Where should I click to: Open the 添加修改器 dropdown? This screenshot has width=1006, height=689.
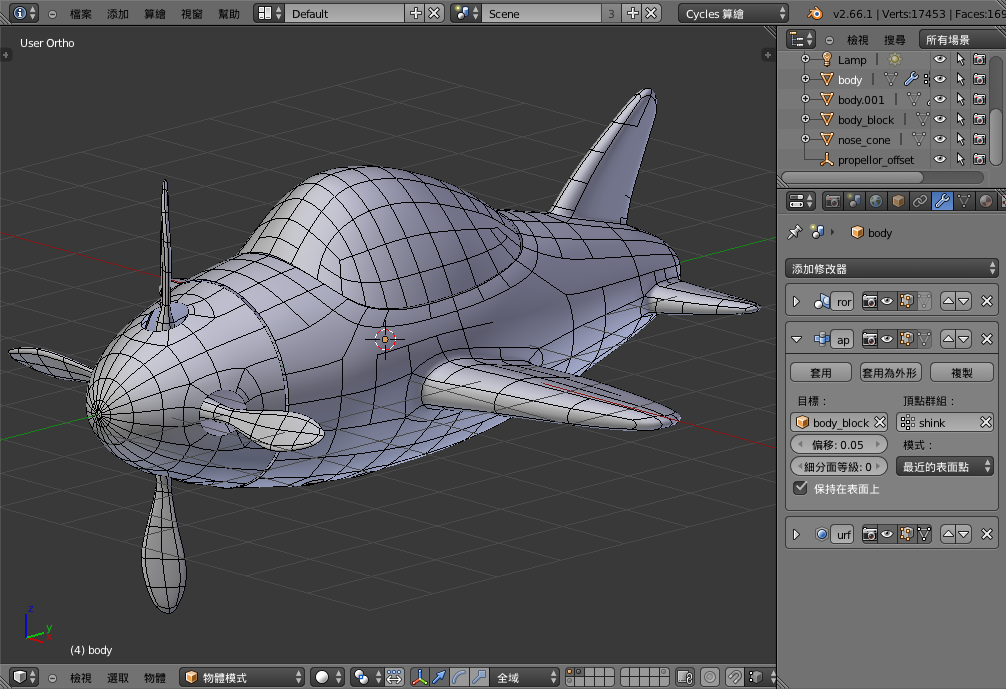click(x=892, y=268)
